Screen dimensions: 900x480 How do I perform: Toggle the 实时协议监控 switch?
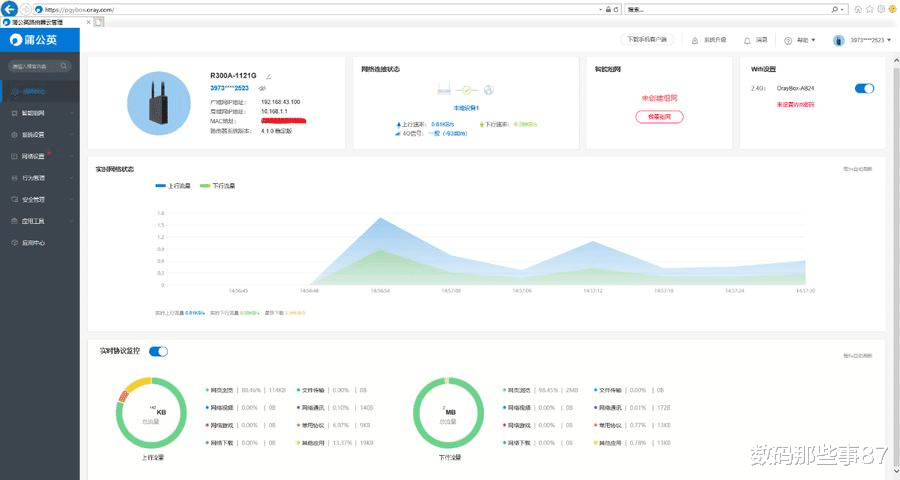(159, 351)
